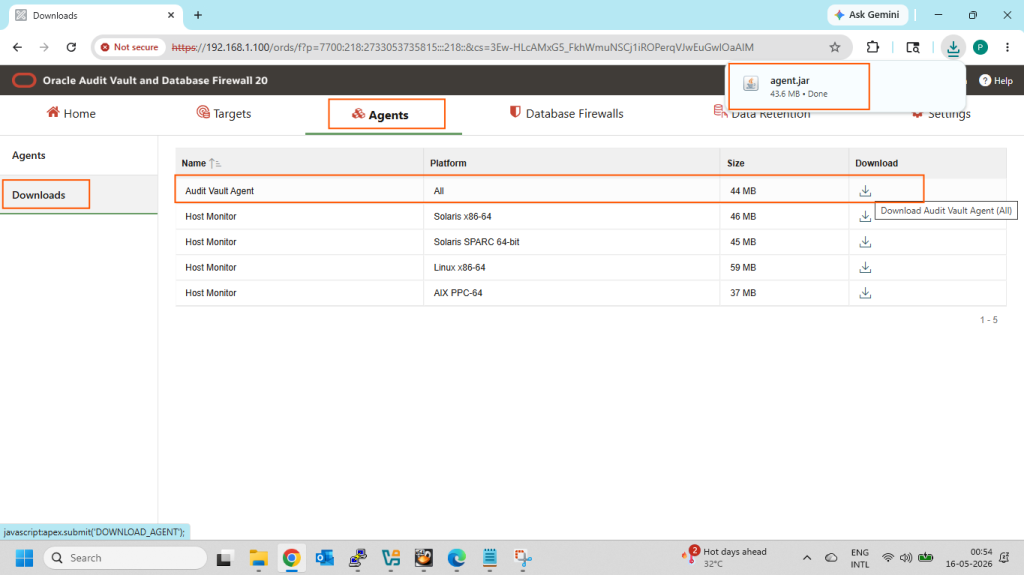This screenshot has width=1024, height=575.
Task: Go back to the previous page
Action: click(x=18, y=47)
